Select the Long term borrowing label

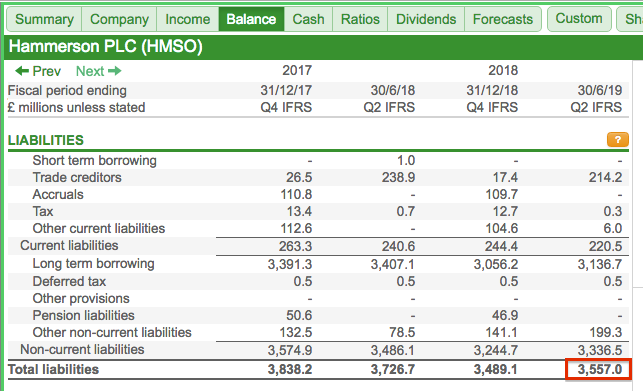point(93,264)
